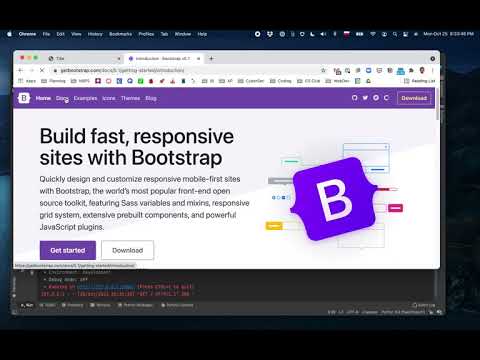The height and width of the screenshot is (360, 480).
Task: Open the Open Collective icon in navbar
Action: pos(386,98)
